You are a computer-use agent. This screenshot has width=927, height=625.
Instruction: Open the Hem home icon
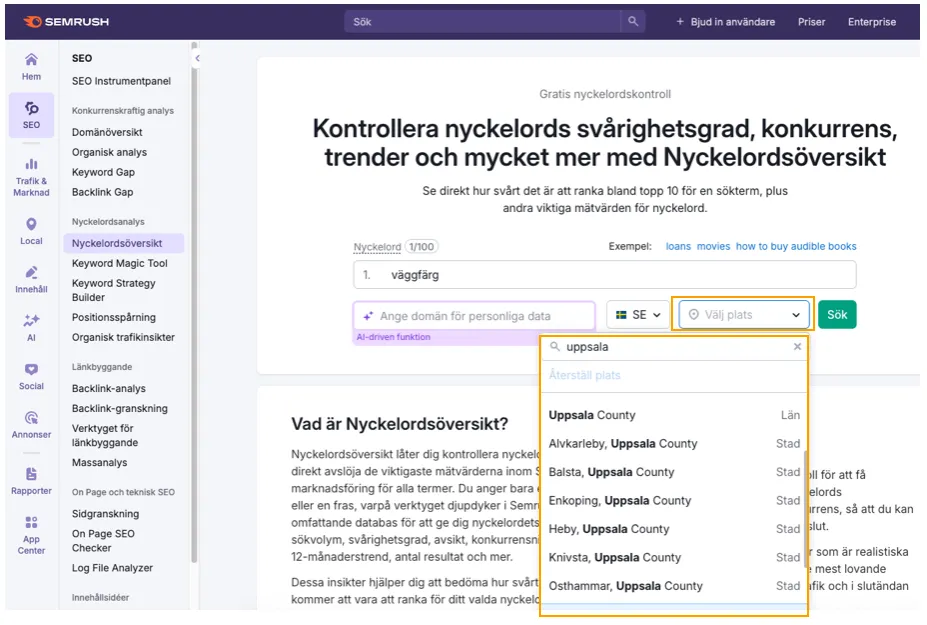point(31,67)
